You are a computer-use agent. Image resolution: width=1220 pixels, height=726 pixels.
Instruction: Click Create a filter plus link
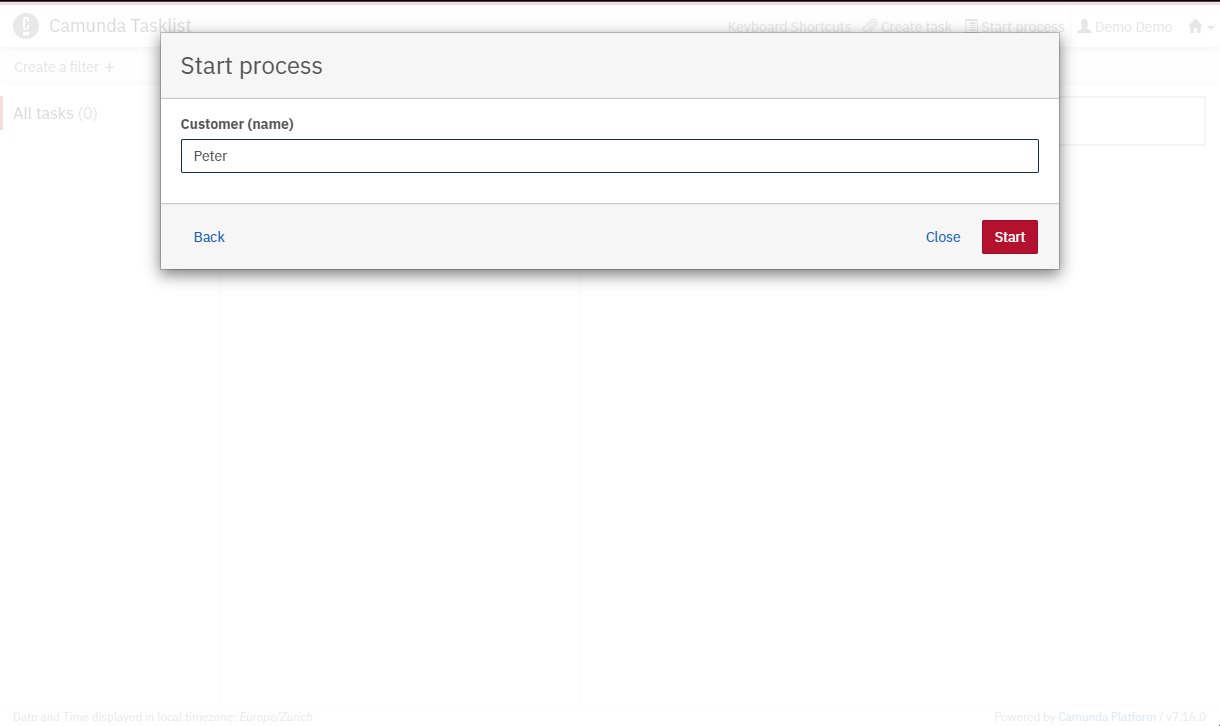click(65, 67)
